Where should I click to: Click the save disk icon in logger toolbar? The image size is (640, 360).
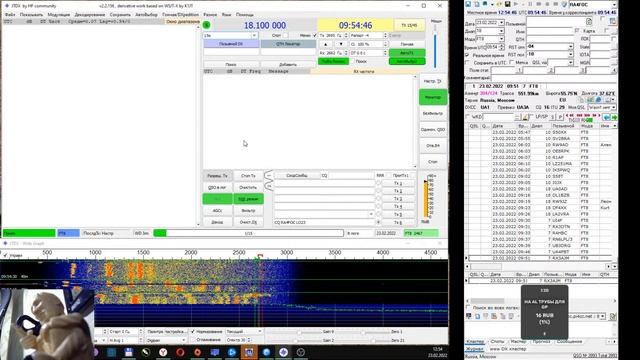(507, 4)
